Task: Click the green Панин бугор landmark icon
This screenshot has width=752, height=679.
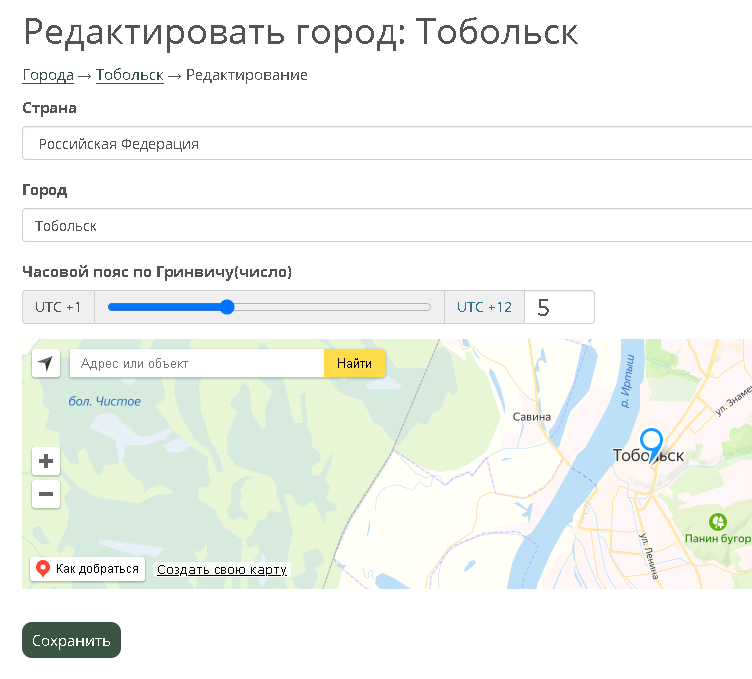Action: [x=717, y=522]
